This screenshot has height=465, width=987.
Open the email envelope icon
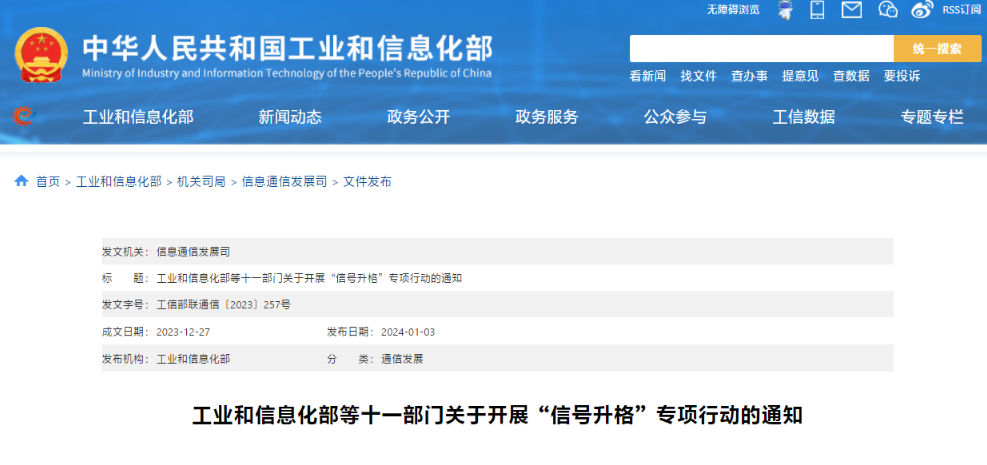click(x=852, y=9)
